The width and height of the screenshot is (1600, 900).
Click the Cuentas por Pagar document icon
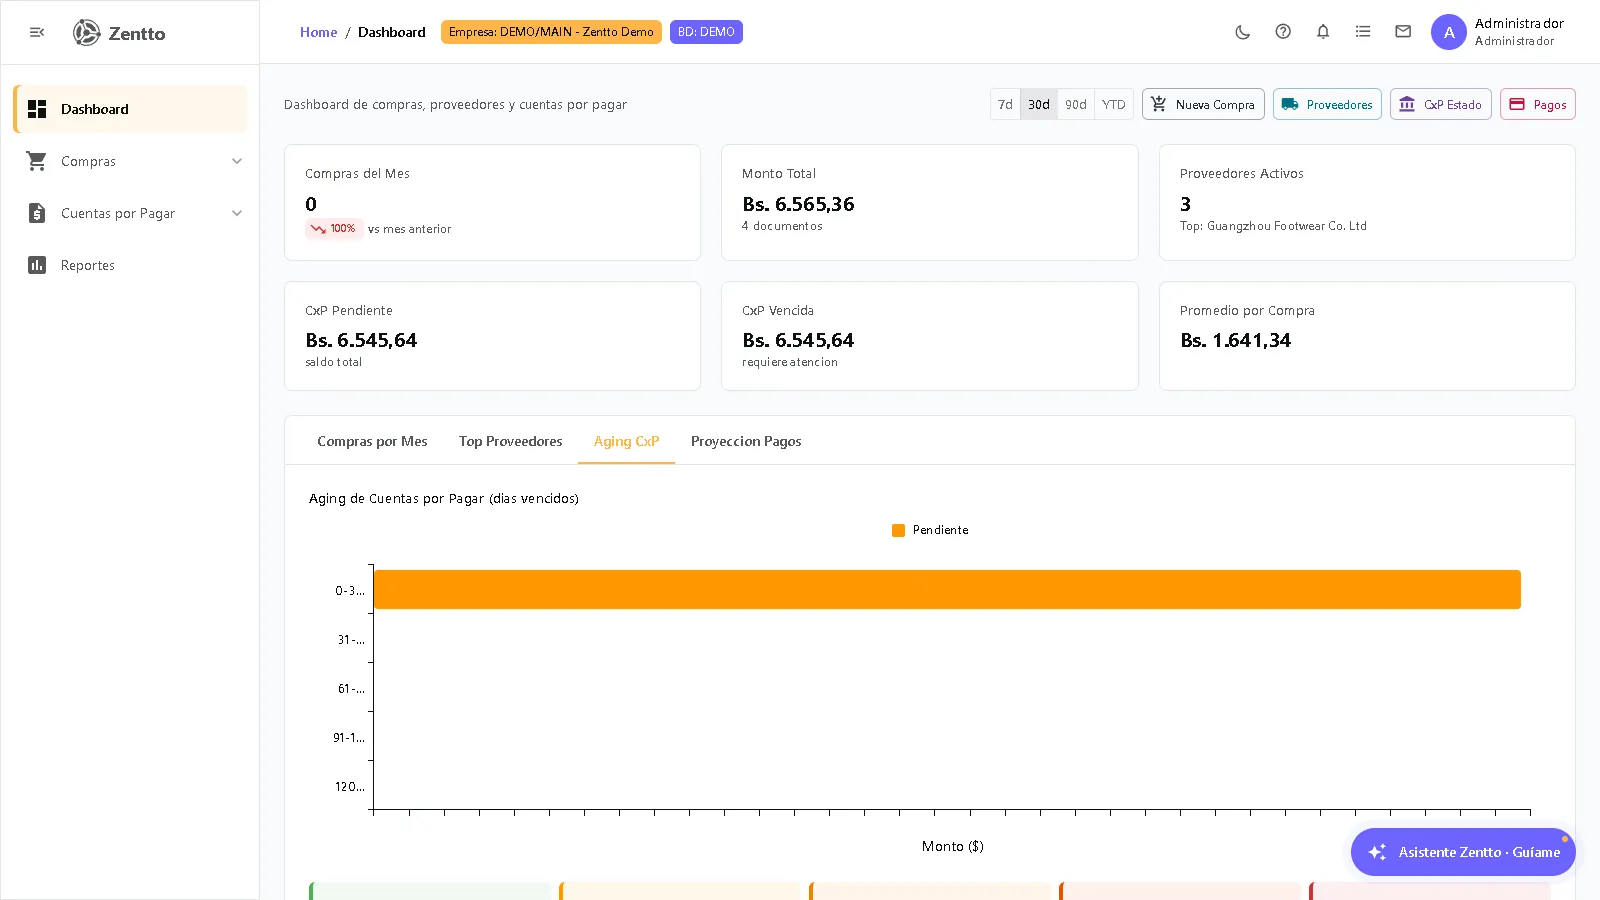tap(37, 213)
